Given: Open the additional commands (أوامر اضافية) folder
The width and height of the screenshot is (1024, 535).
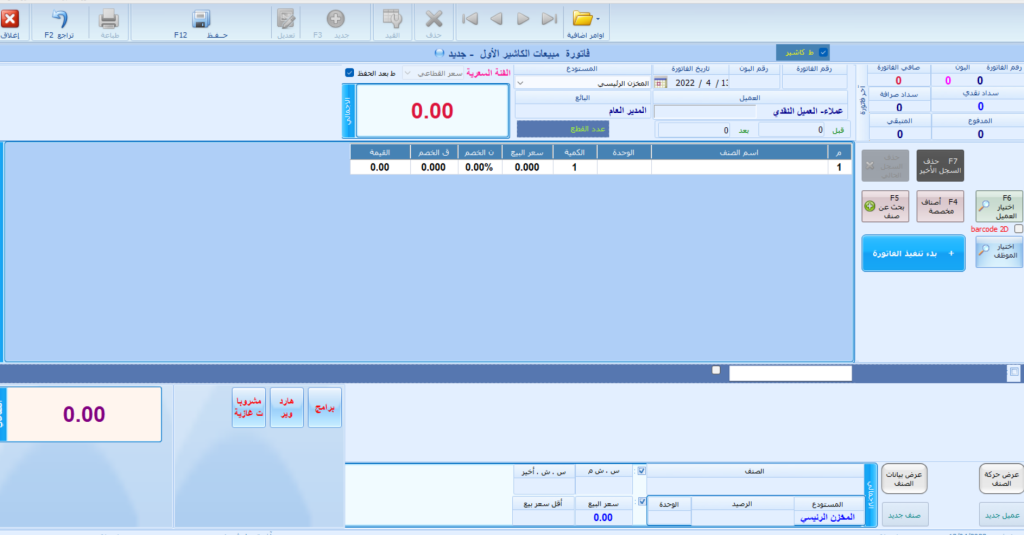Looking at the screenshot, I should pos(585,19).
